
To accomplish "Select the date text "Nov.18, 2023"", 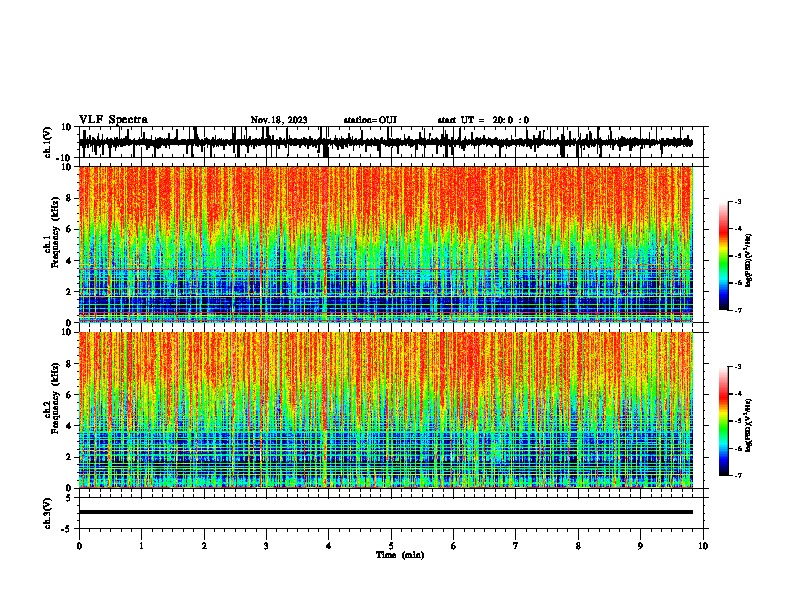I will tap(279, 120).
